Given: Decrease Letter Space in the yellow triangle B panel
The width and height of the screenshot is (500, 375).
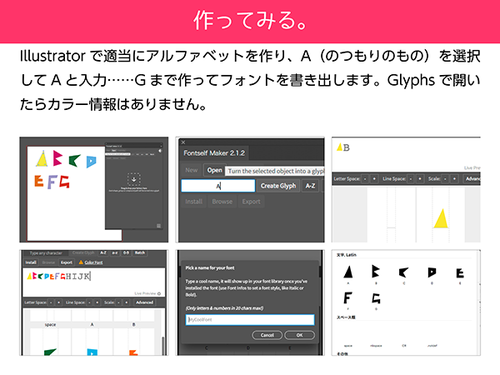Looking at the screenshot, I should [365, 179].
